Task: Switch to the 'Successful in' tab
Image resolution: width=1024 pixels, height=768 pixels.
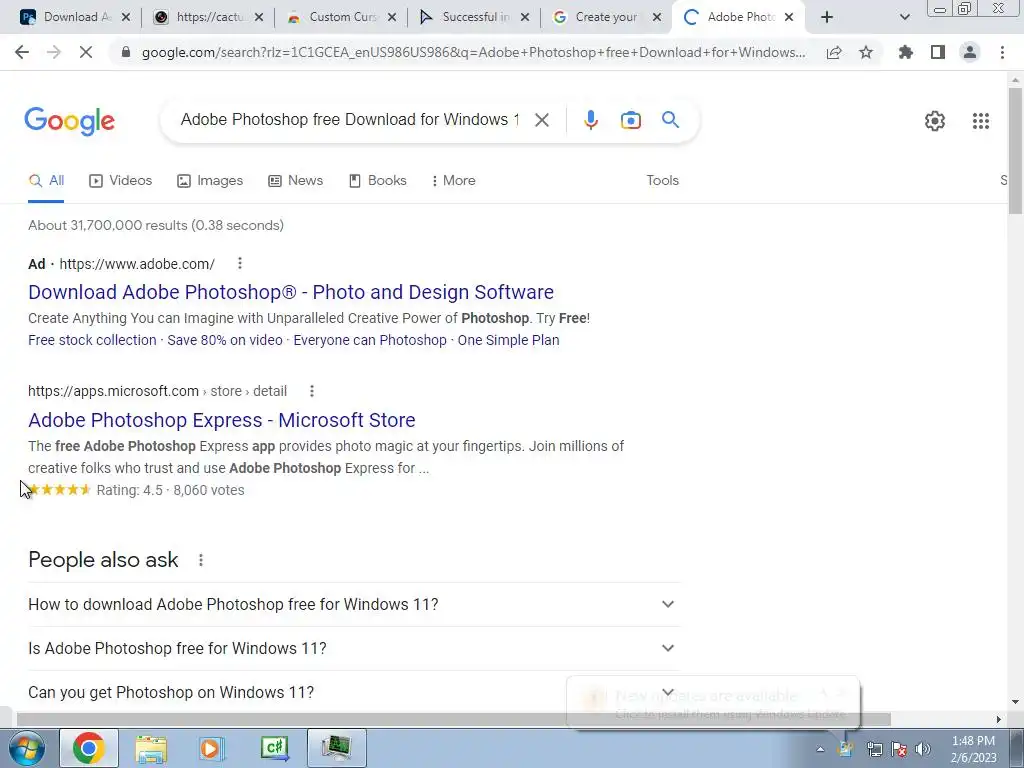Action: (472, 17)
